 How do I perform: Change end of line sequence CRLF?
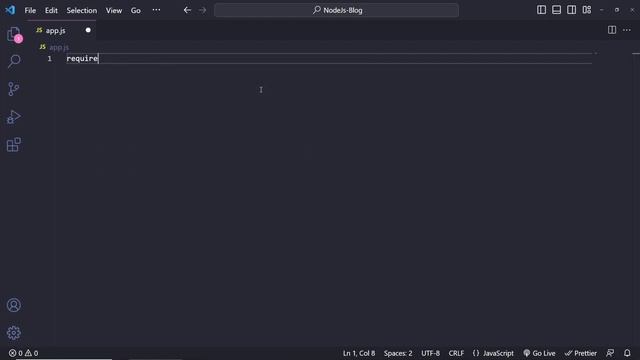(456, 353)
